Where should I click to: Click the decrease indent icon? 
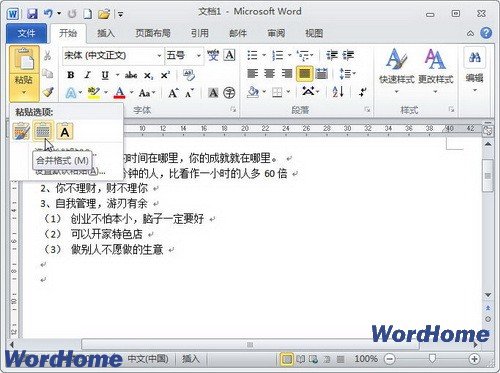coord(332,55)
